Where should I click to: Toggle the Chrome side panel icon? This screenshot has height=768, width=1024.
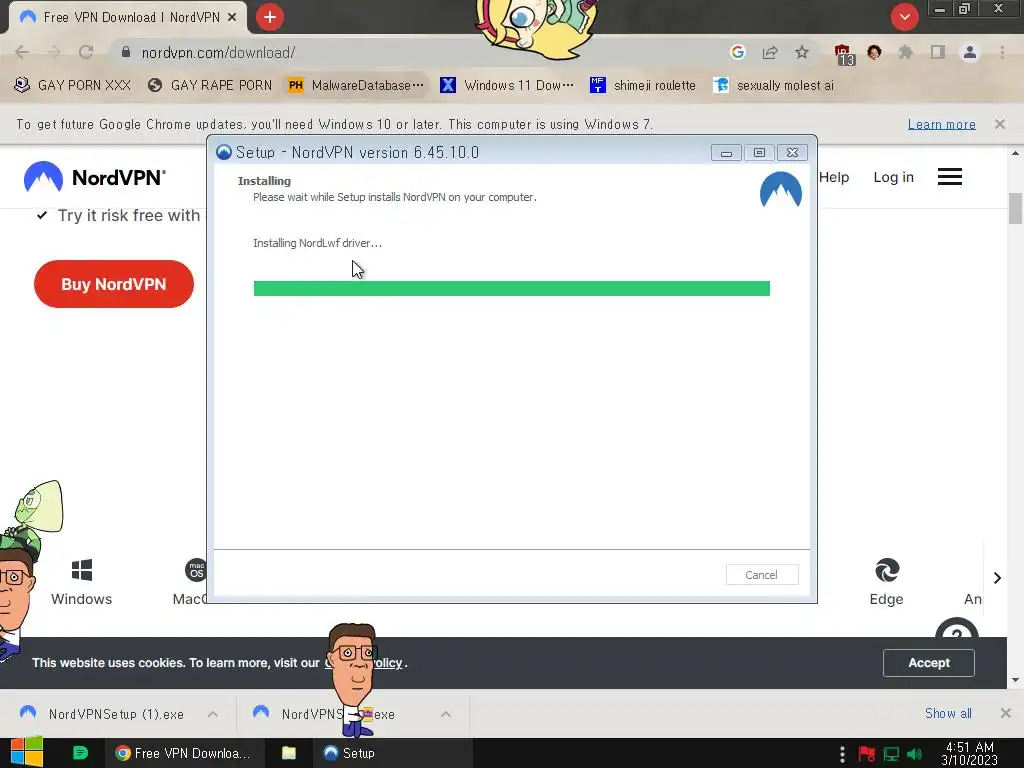pyautogui.click(x=938, y=52)
